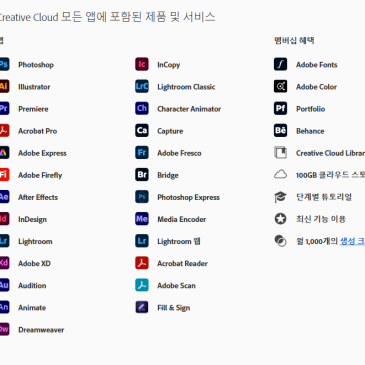The height and width of the screenshot is (365, 365).
Task: Click the cloud storage icon
Action: 280,174
